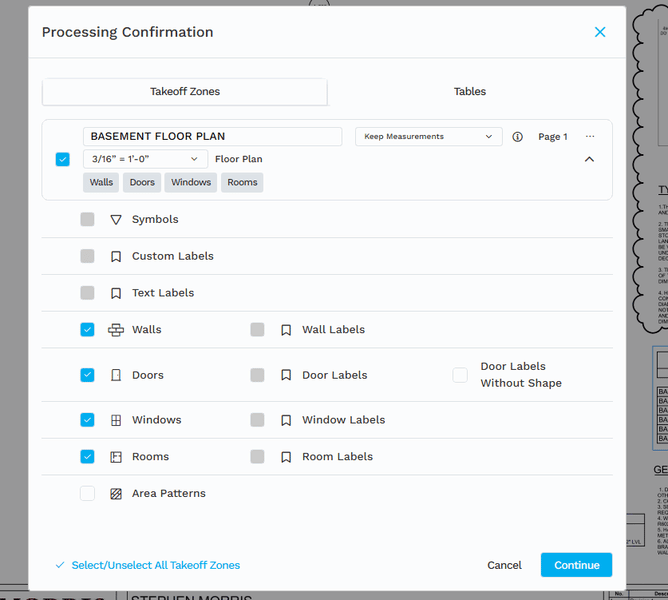Open the 3/16" = 1'-0" scale dropdown
This screenshot has width=668, height=600.
pyautogui.click(x=145, y=159)
